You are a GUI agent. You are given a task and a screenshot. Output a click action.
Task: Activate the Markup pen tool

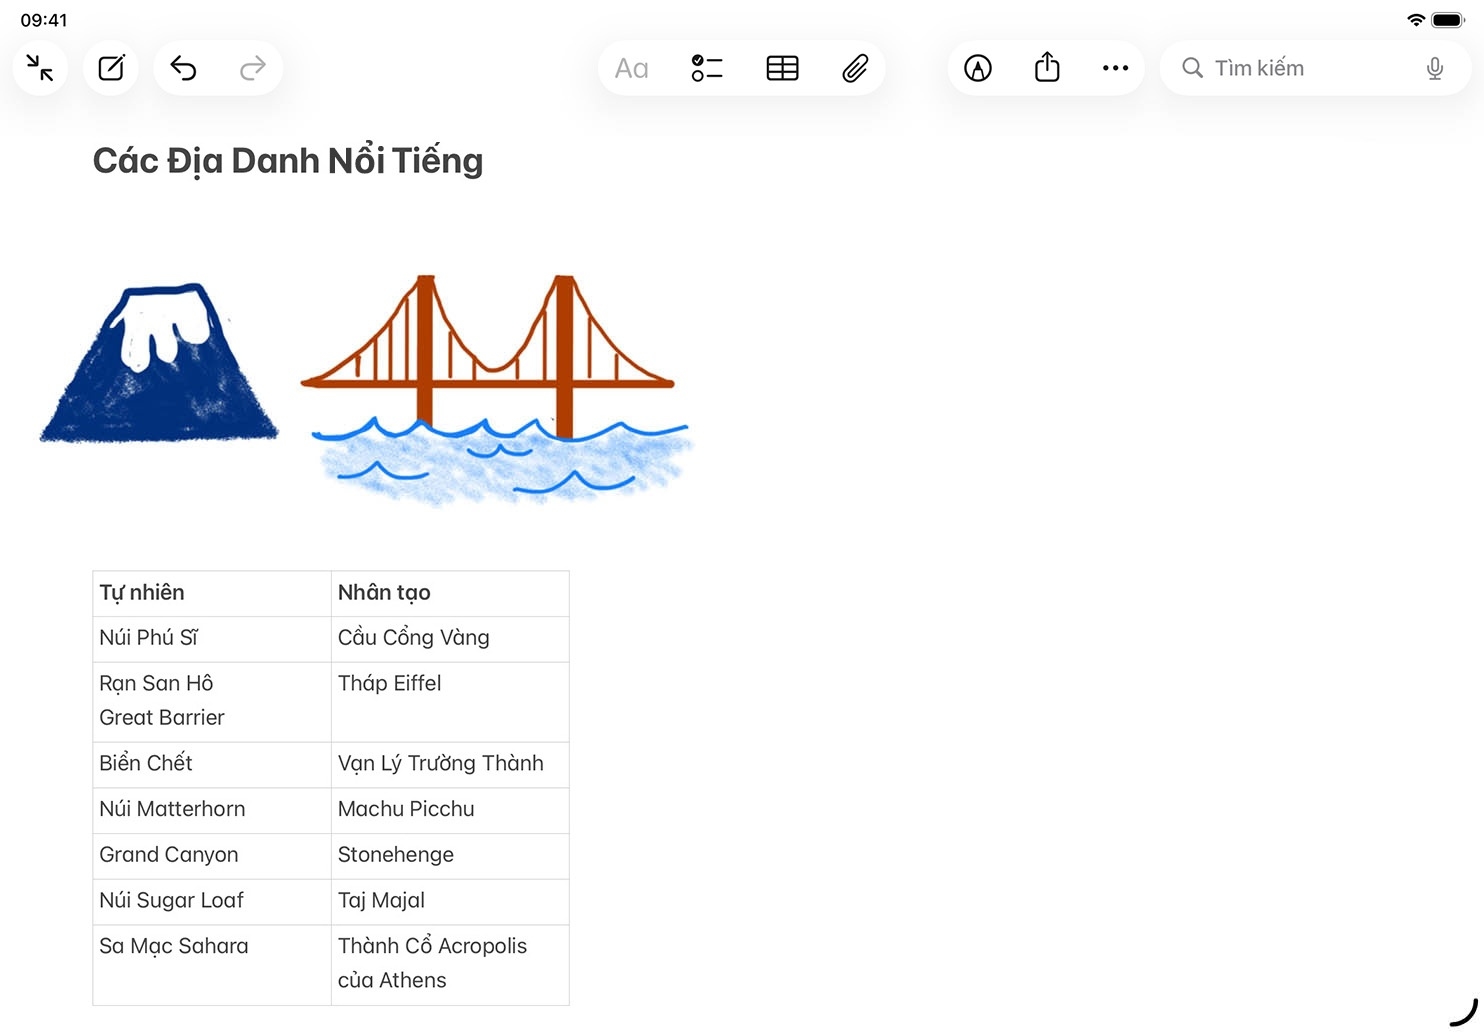[977, 68]
